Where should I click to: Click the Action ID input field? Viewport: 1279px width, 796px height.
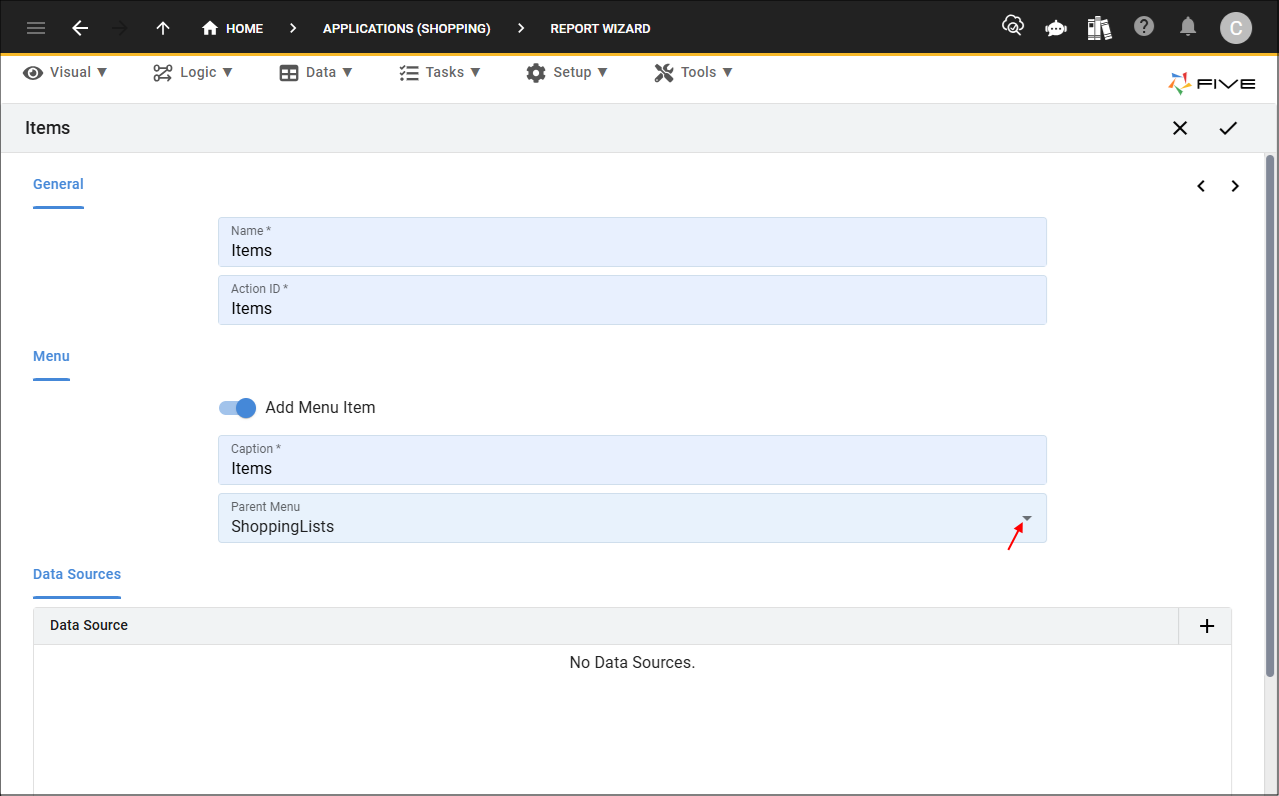(x=632, y=300)
